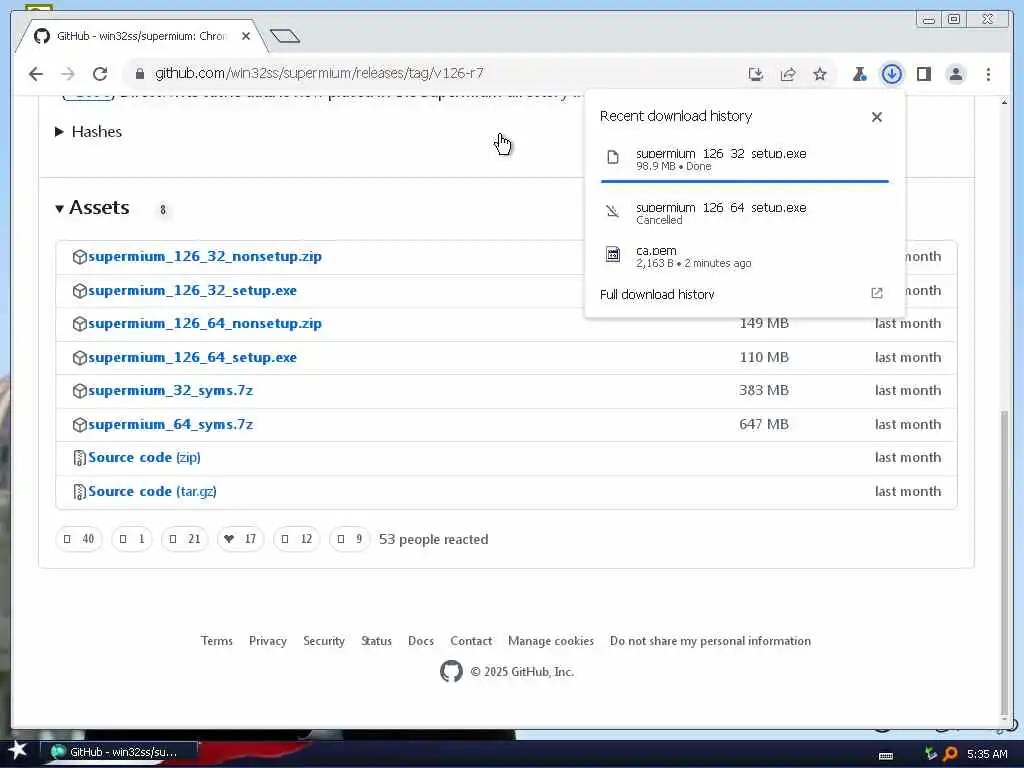Viewport: 1024px width, 768px height.
Task: Share this page using the share icon
Action: (x=788, y=74)
